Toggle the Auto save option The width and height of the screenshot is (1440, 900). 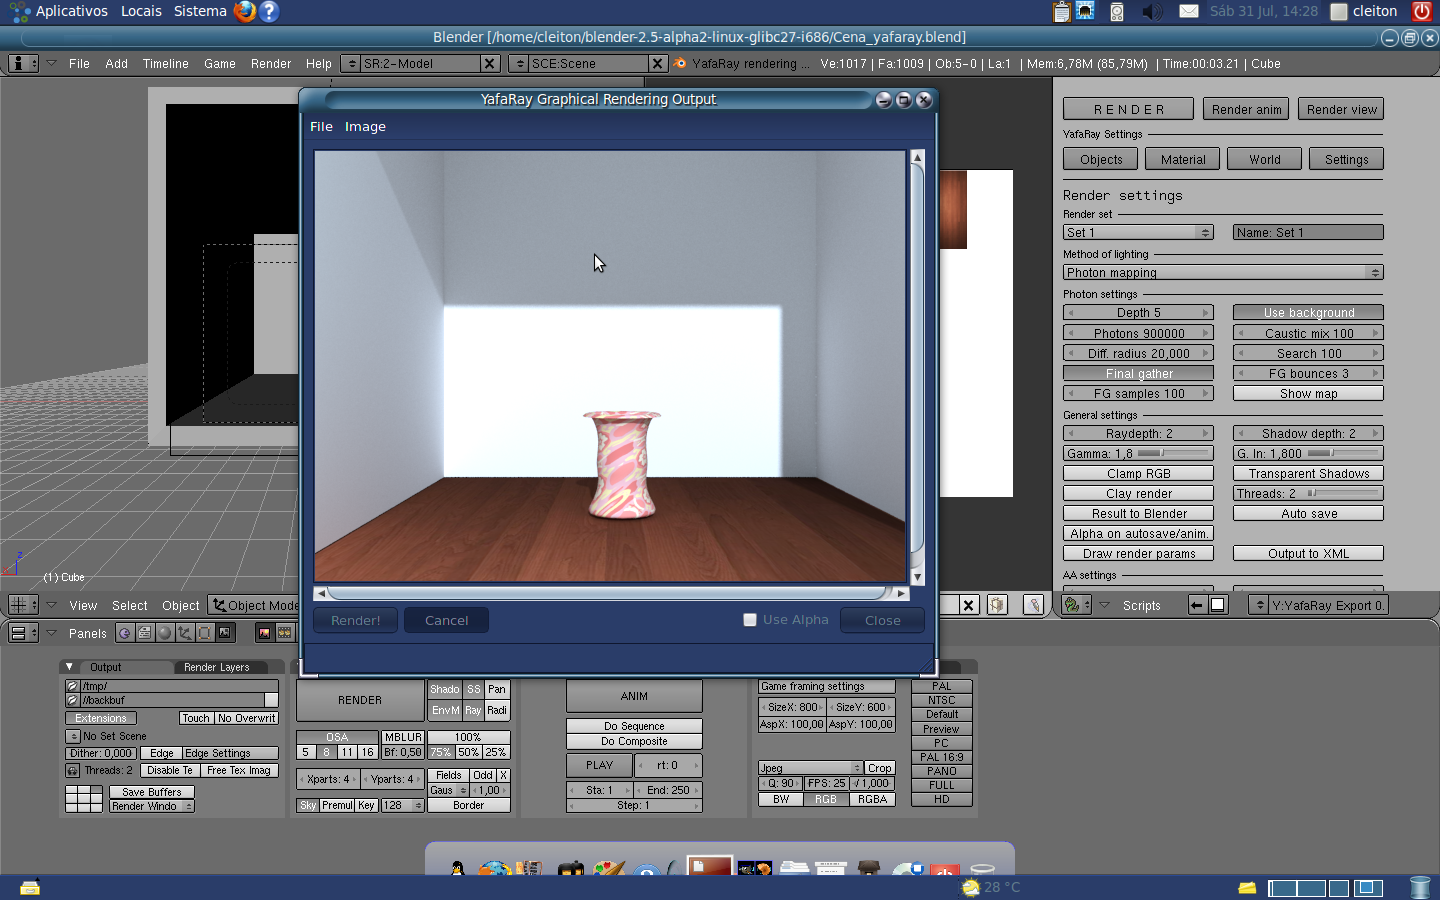(x=1308, y=513)
